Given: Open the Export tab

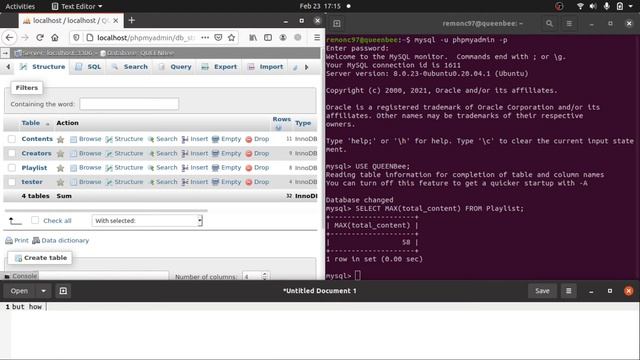Looking at the screenshot, I should pyautogui.click(x=219, y=67).
